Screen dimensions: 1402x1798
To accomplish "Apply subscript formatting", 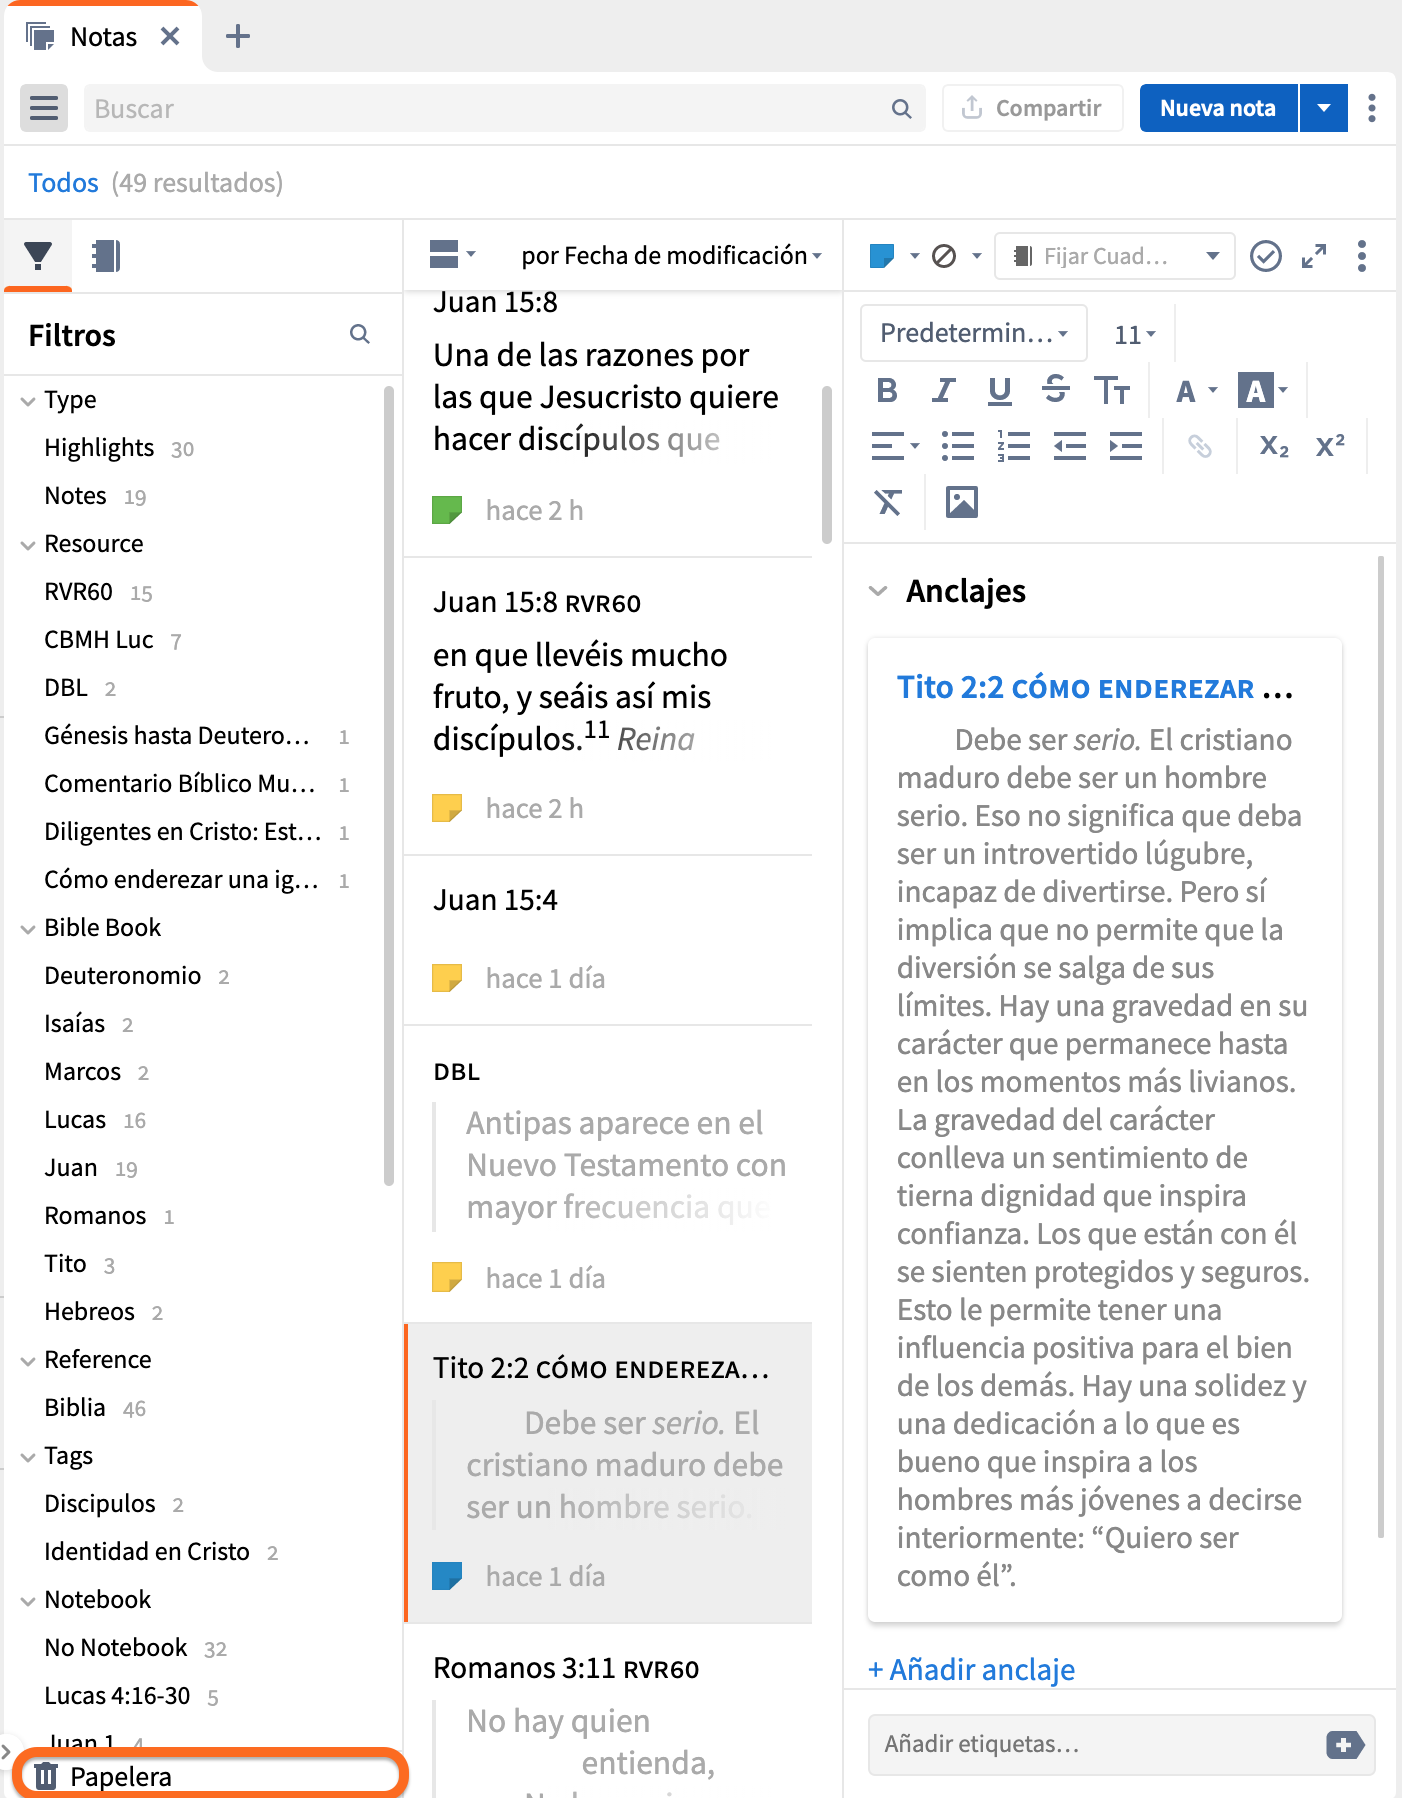I will pyautogui.click(x=1273, y=446).
